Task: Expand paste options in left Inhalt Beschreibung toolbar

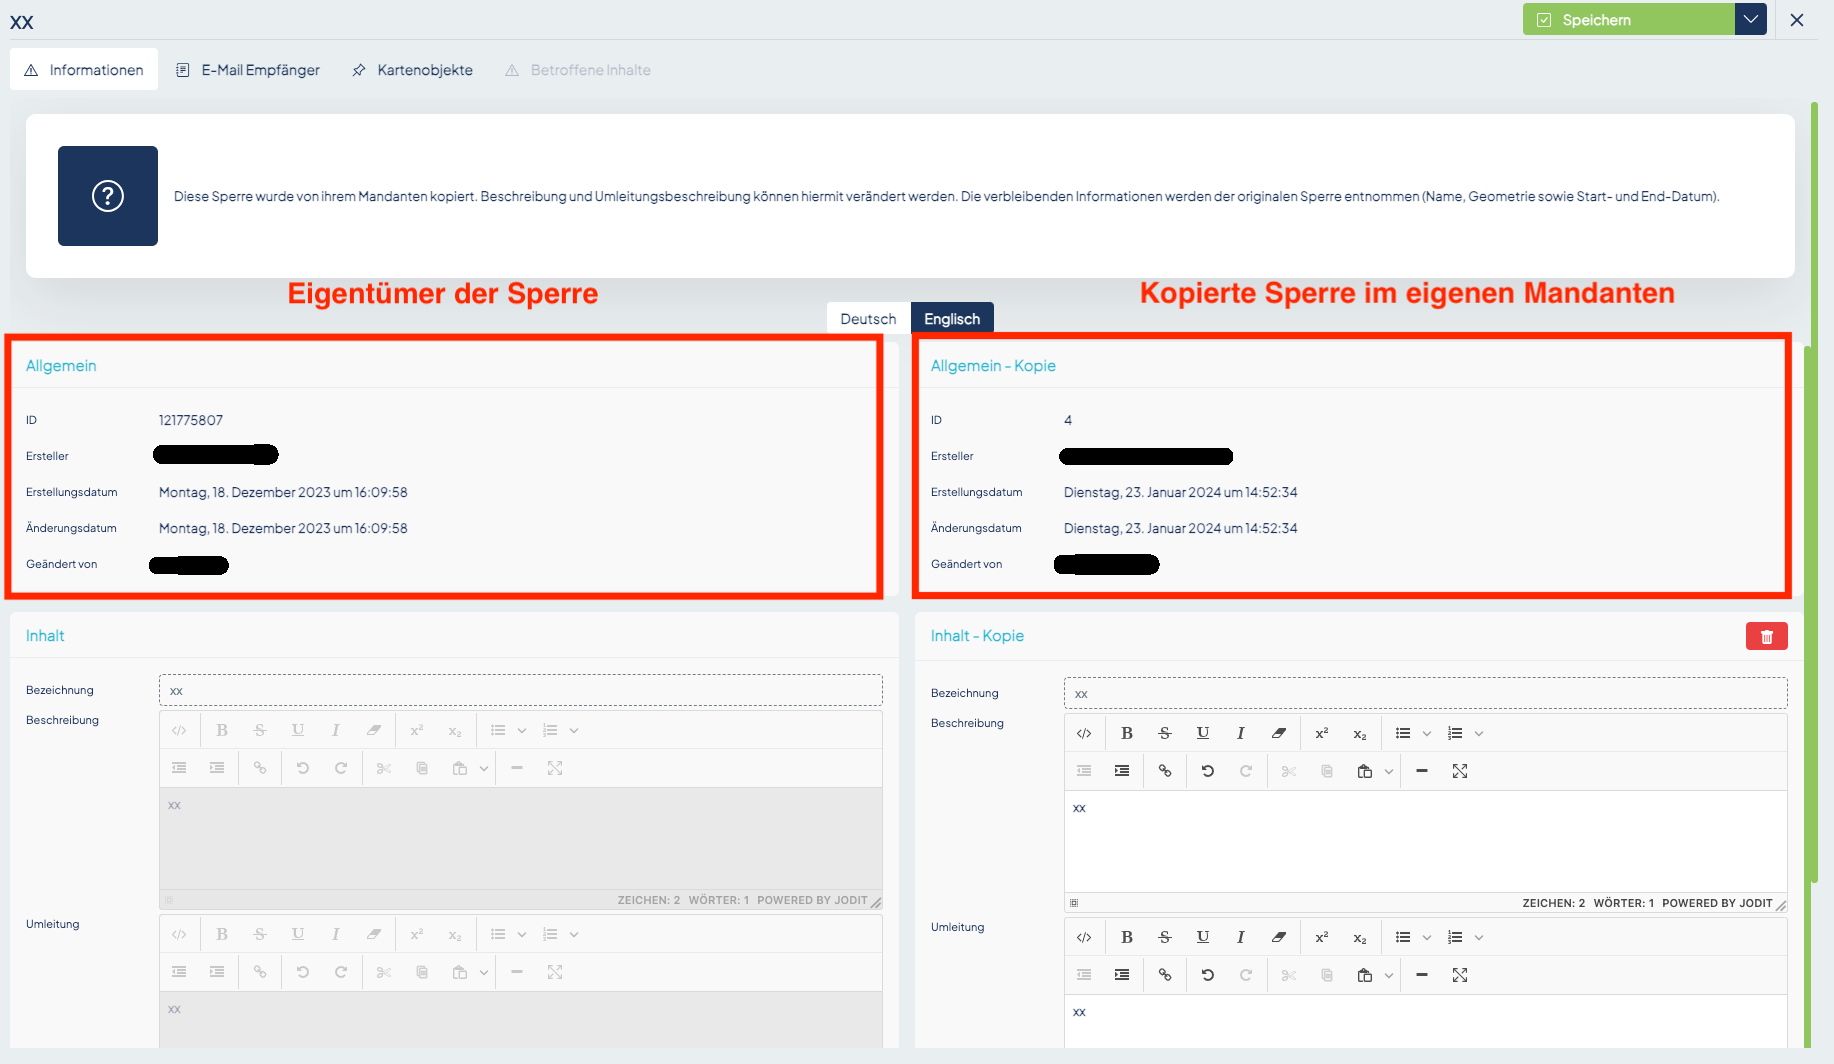Action: [484, 768]
